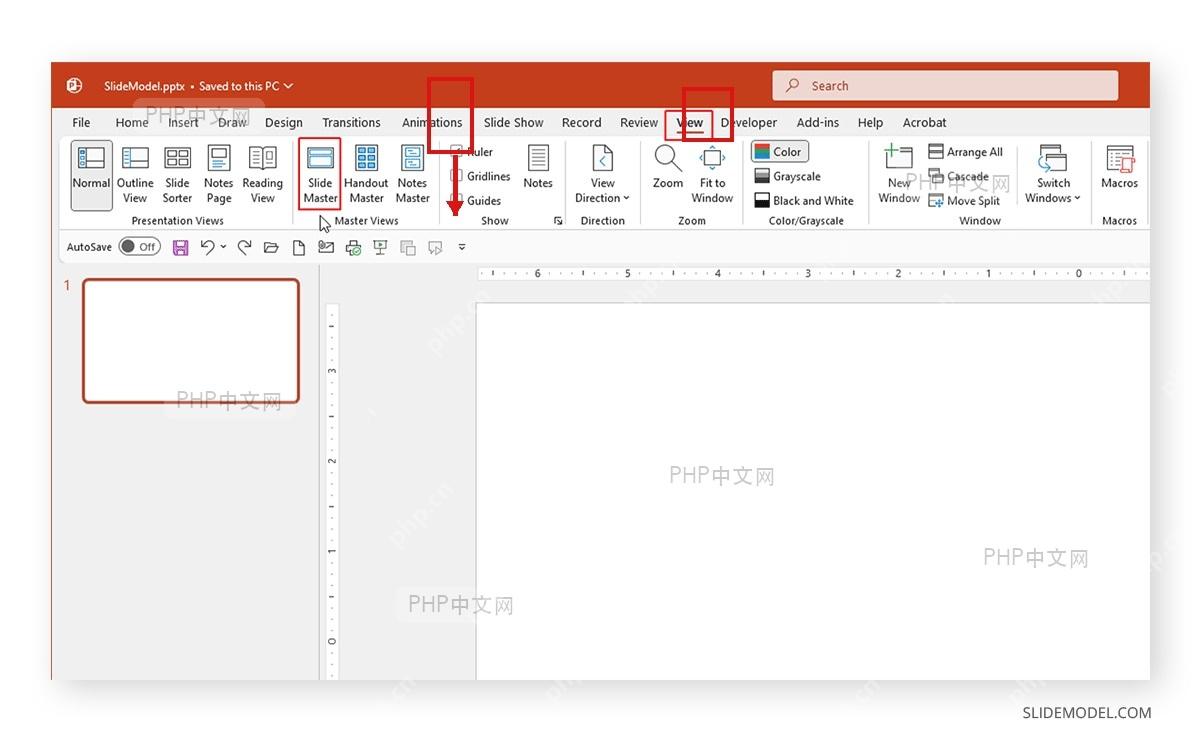Open Customize Quick Access Toolbar dropdown
This screenshot has height=743, width=1200.
462,247
